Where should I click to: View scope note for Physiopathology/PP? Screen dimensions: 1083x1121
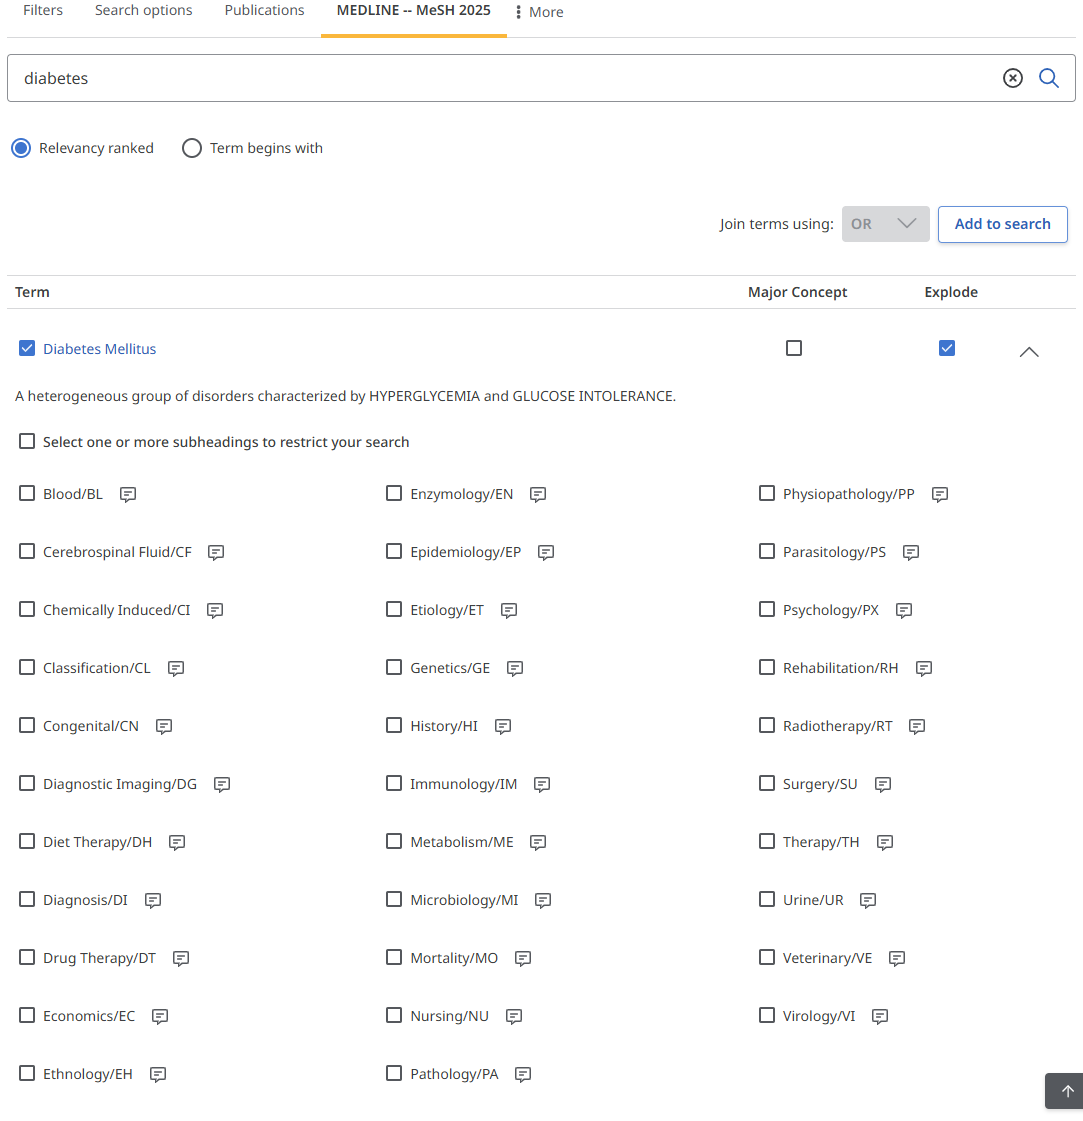click(x=940, y=494)
